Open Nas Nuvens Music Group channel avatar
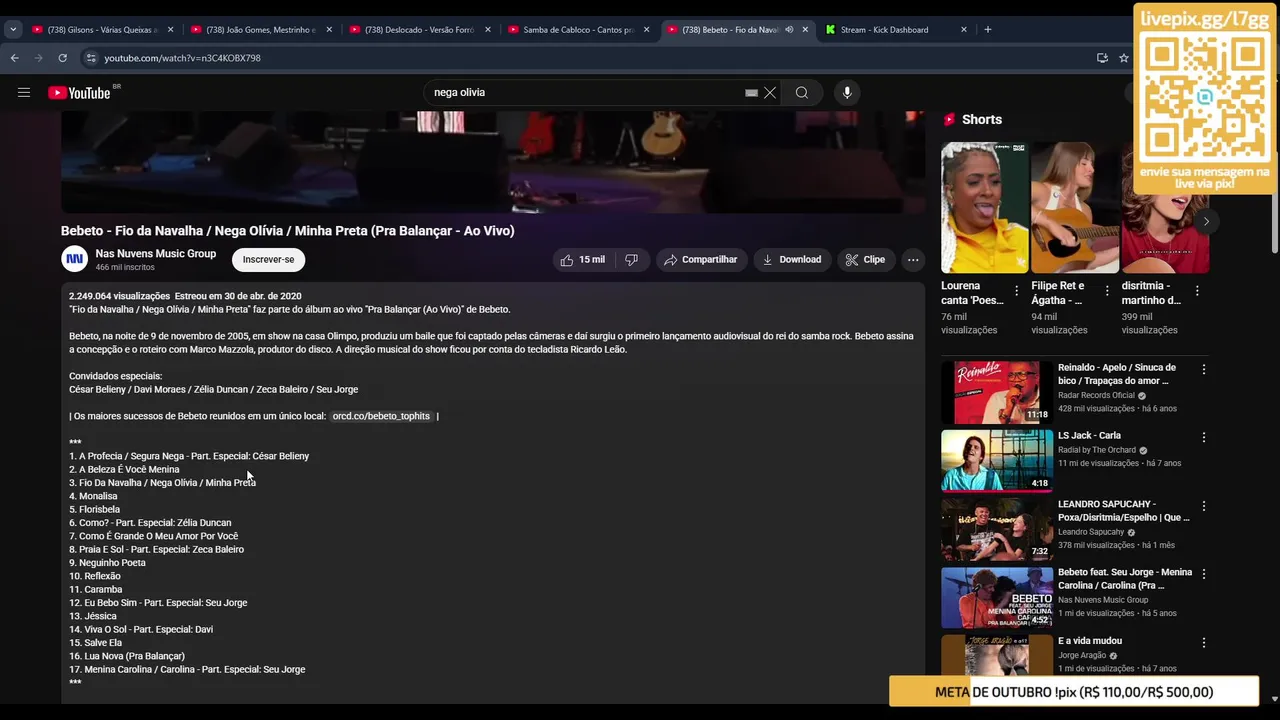Screen dimensions: 1280x720 (x=75, y=260)
